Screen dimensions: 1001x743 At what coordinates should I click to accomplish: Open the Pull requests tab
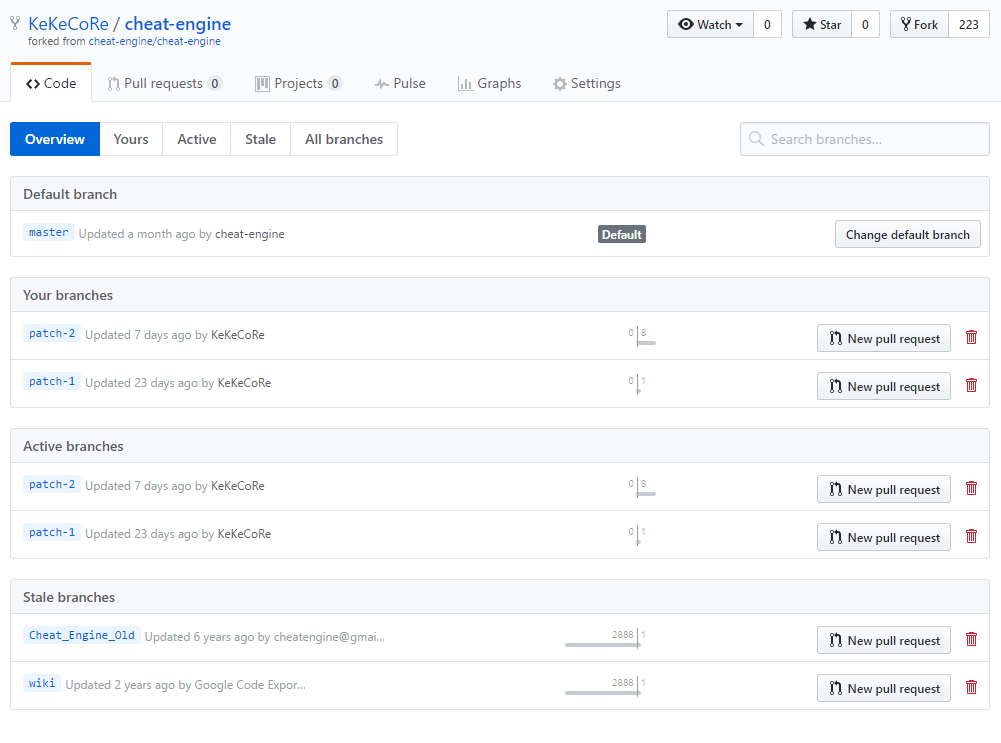(x=164, y=83)
